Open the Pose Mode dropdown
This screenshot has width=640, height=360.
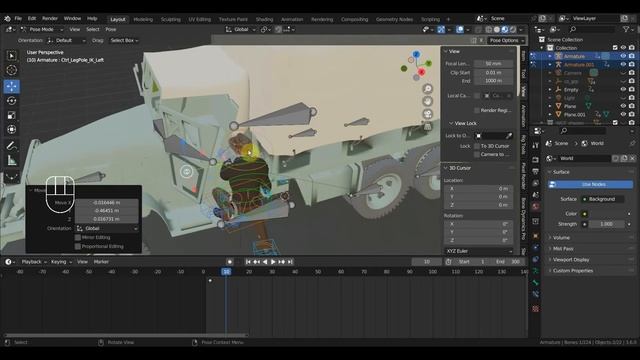coord(42,29)
